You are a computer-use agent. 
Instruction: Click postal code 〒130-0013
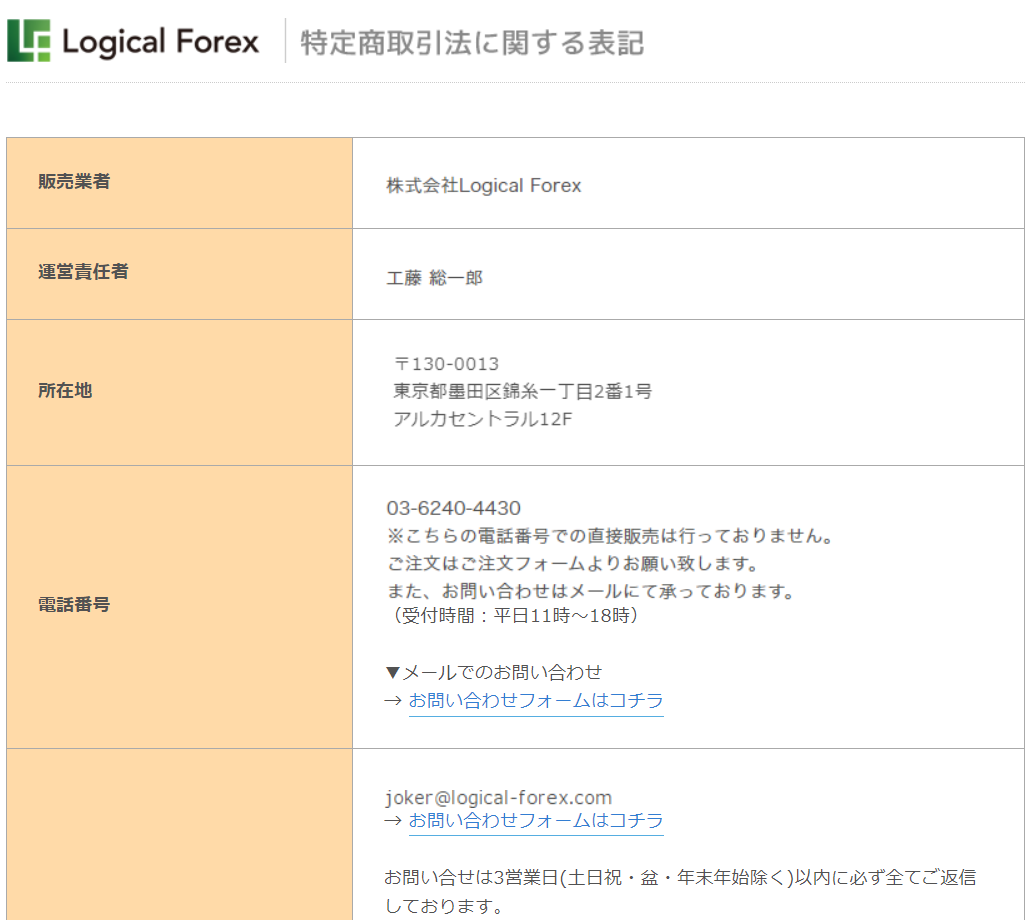[446, 364]
